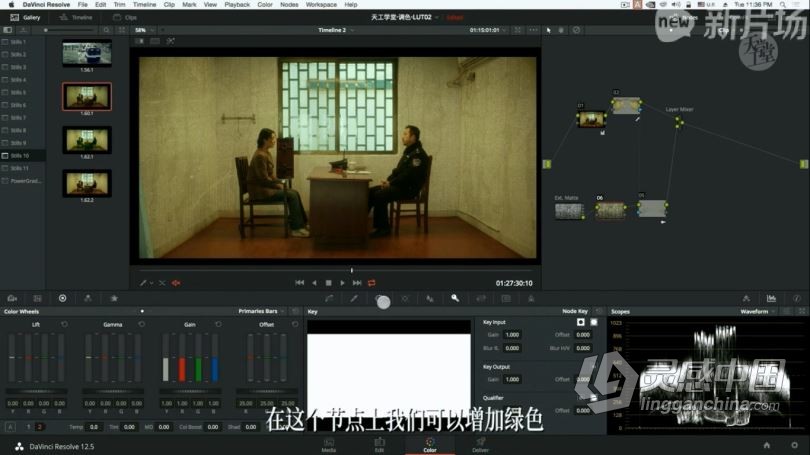The width and height of the screenshot is (810, 455).
Task: Open the Timeline 2 name dropdown
Action: pyautogui.click(x=336, y=30)
